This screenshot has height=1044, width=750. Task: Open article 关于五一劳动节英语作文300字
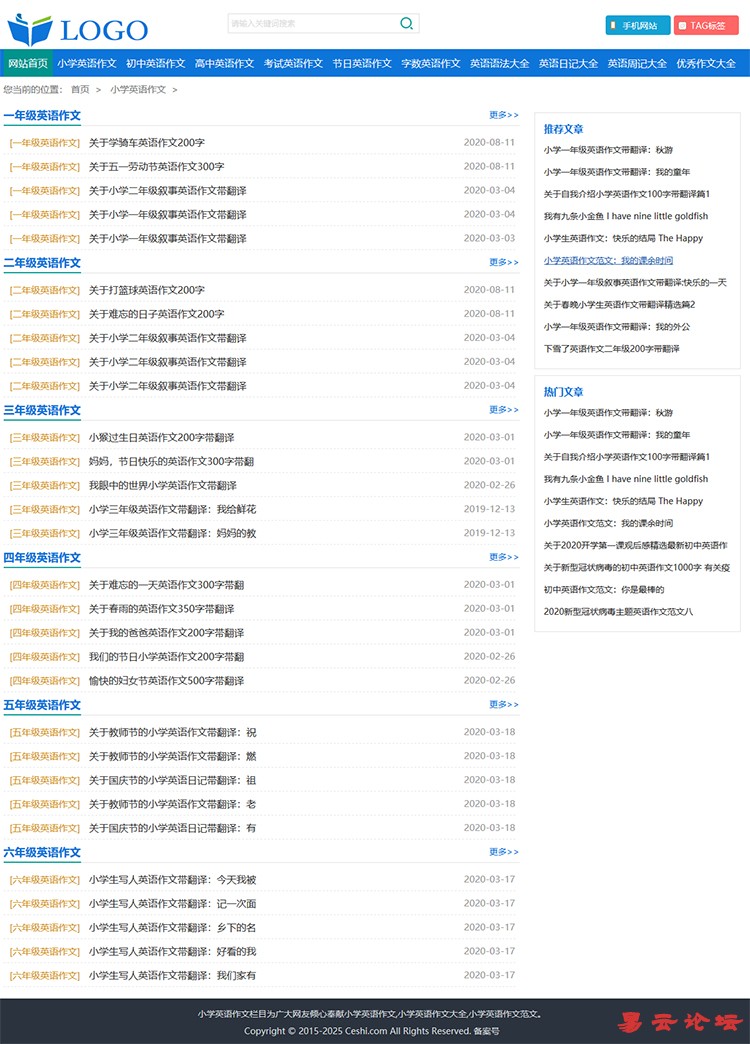pyautogui.click(x=157, y=166)
